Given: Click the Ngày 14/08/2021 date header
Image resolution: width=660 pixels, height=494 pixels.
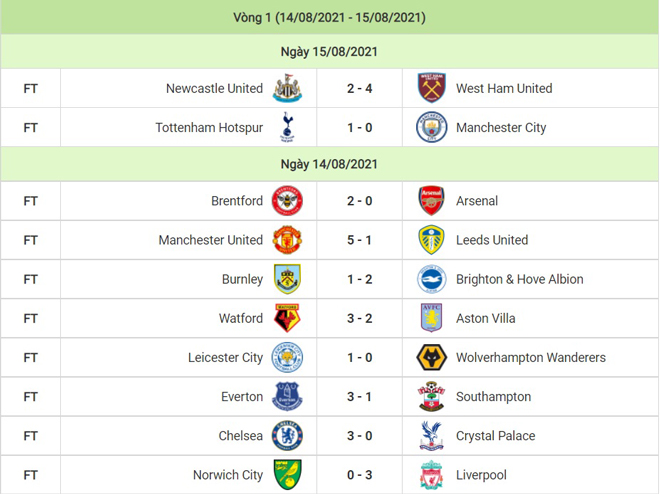Looking at the screenshot, I should pyautogui.click(x=330, y=164).
